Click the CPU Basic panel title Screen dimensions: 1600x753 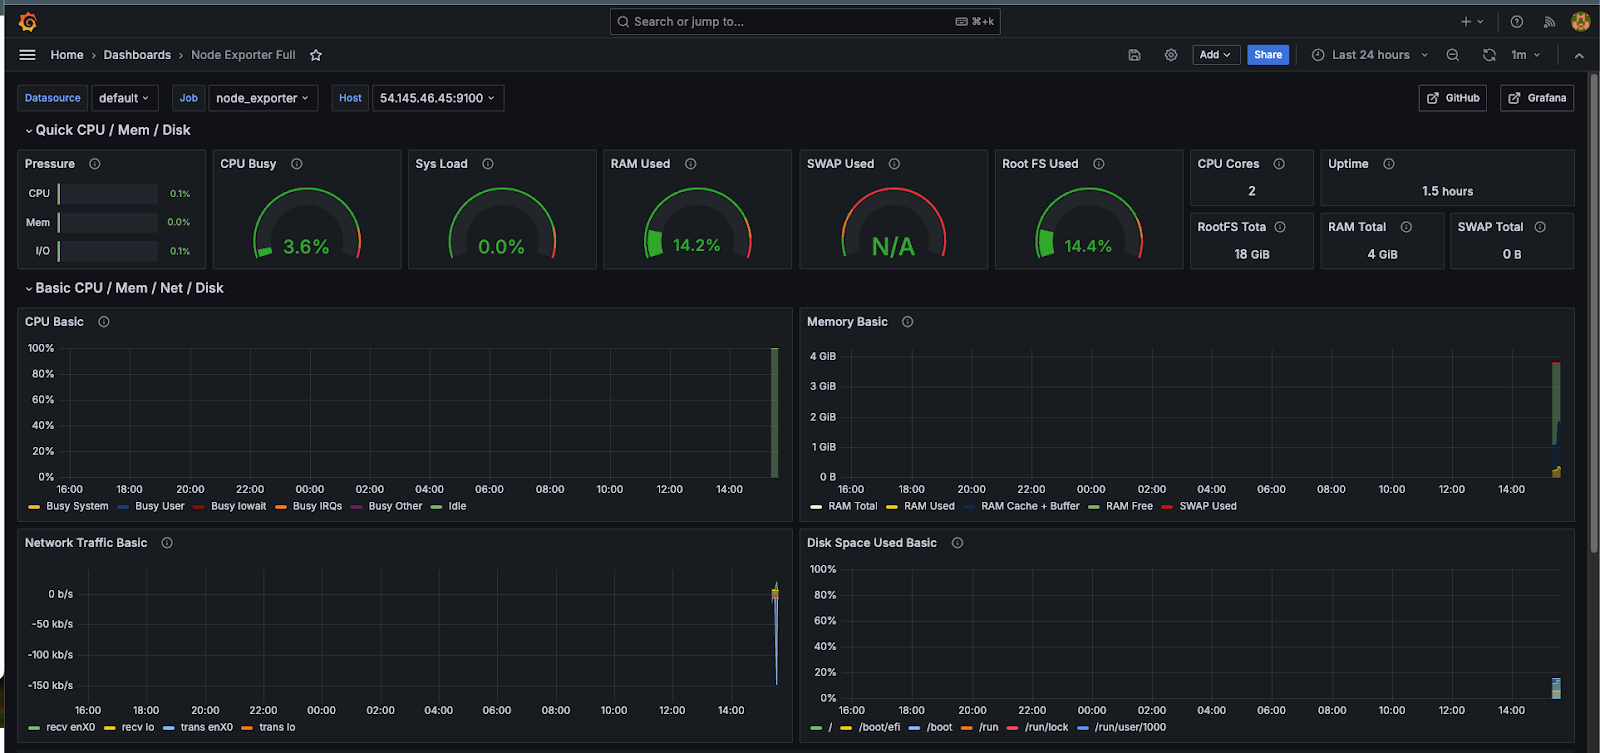(54, 322)
